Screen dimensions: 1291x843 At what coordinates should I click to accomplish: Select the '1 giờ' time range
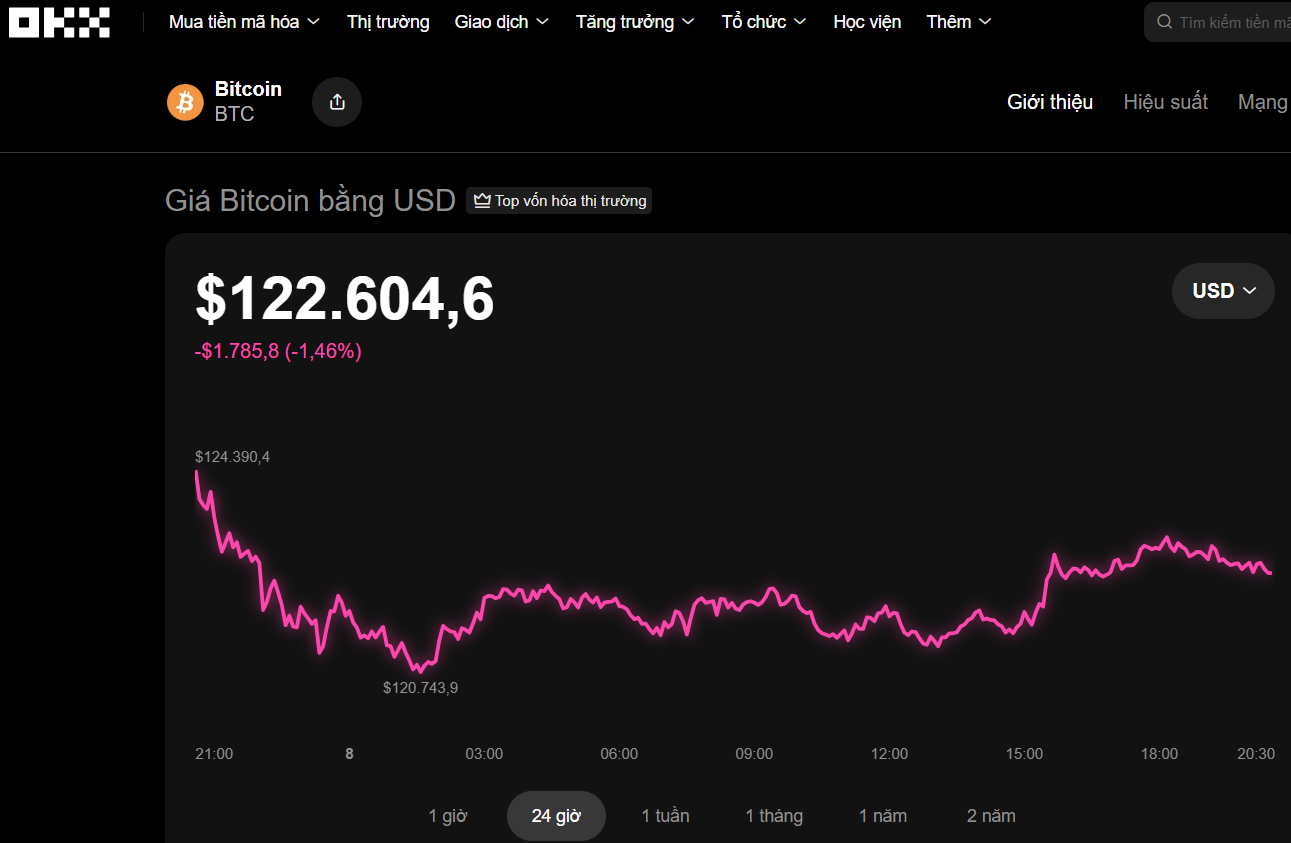(x=447, y=815)
